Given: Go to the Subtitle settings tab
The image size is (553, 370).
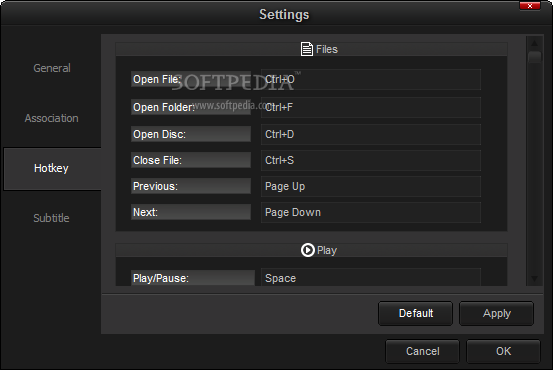Looking at the screenshot, I should pyautogui.click(x=51, y=218).
